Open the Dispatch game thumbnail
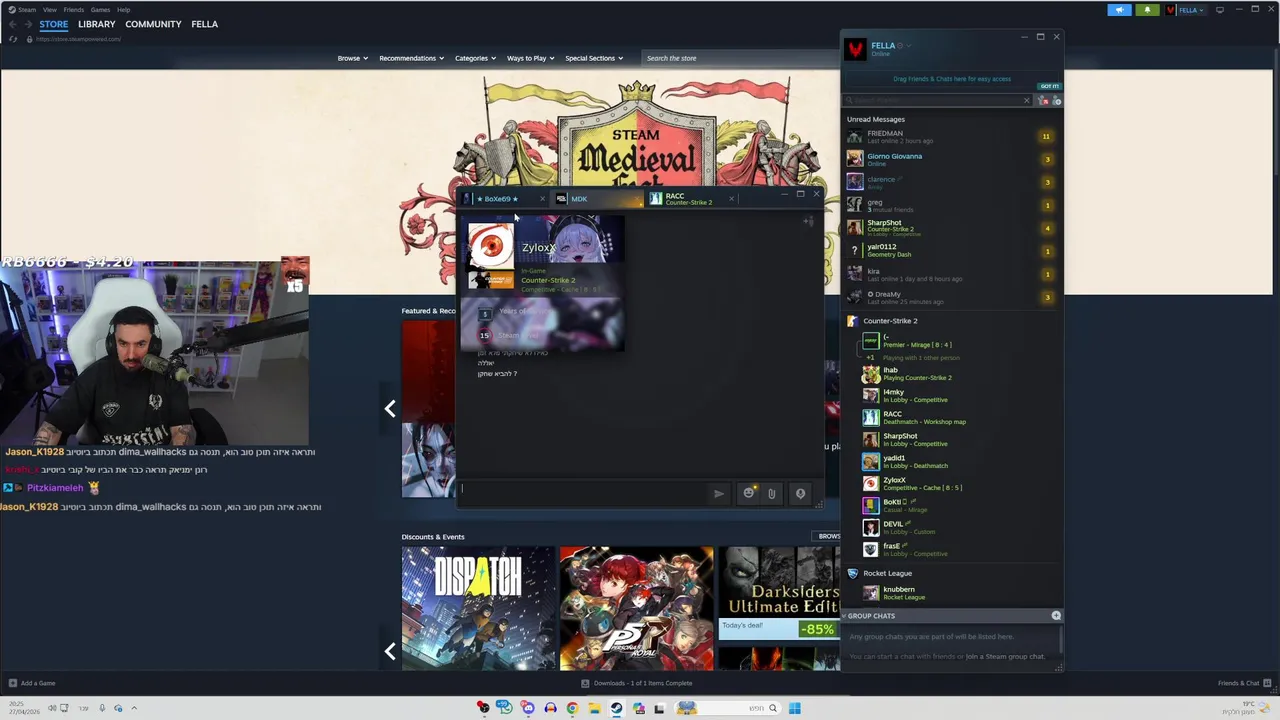The image size is (1280, 720). [478, 608]
